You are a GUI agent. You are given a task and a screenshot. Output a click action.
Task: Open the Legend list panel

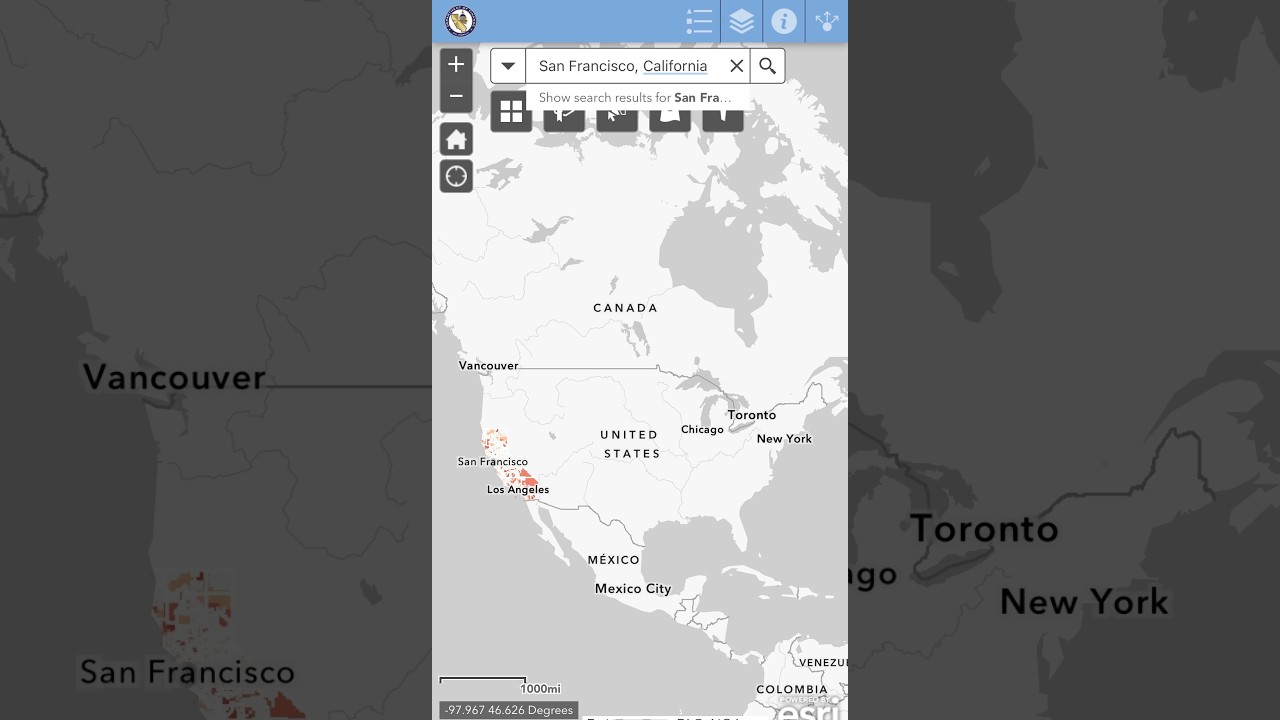(x=699, y=21)
